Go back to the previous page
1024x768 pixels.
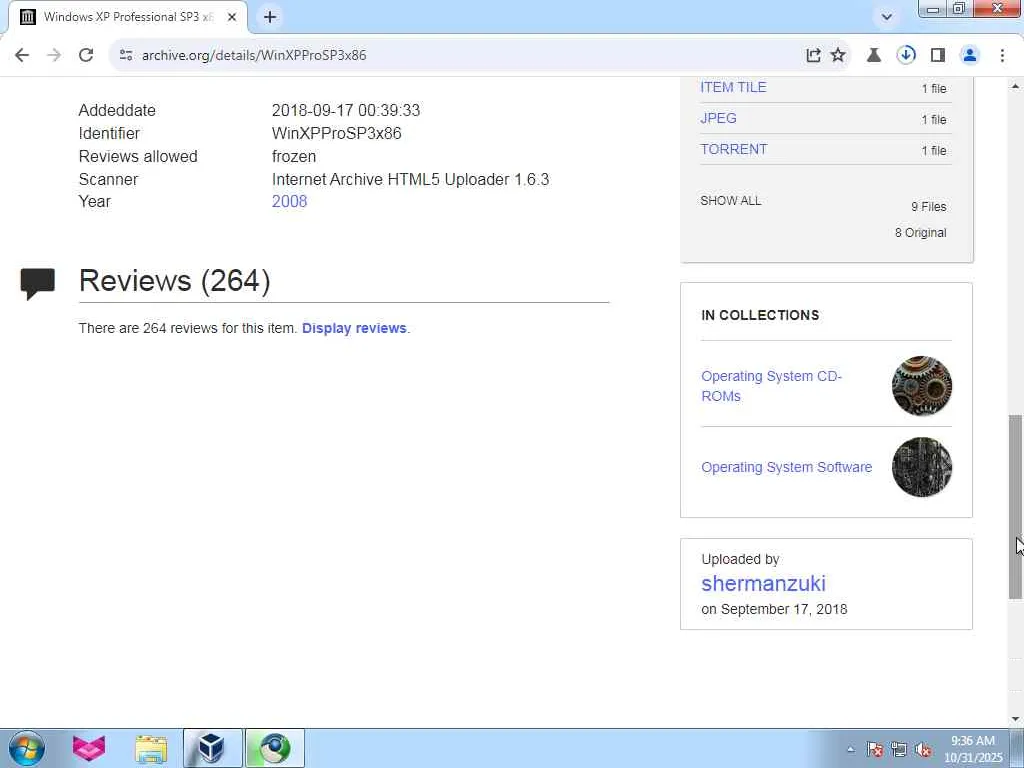click(x=22, y=56)
